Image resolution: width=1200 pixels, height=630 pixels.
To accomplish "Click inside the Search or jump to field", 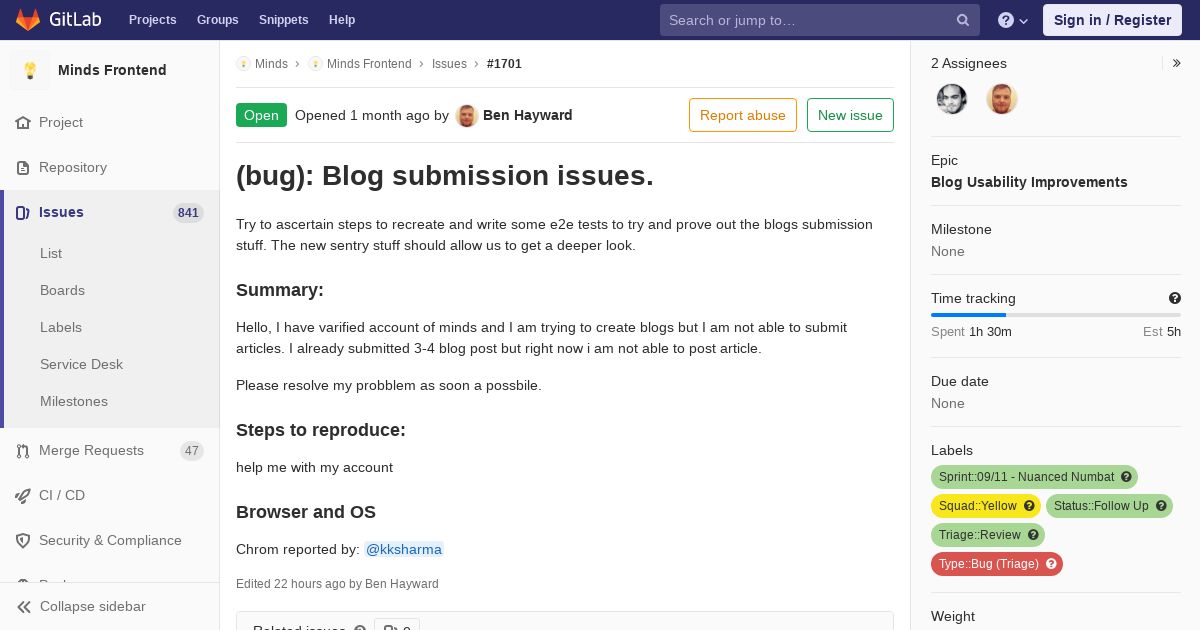I will coord(808,20).
